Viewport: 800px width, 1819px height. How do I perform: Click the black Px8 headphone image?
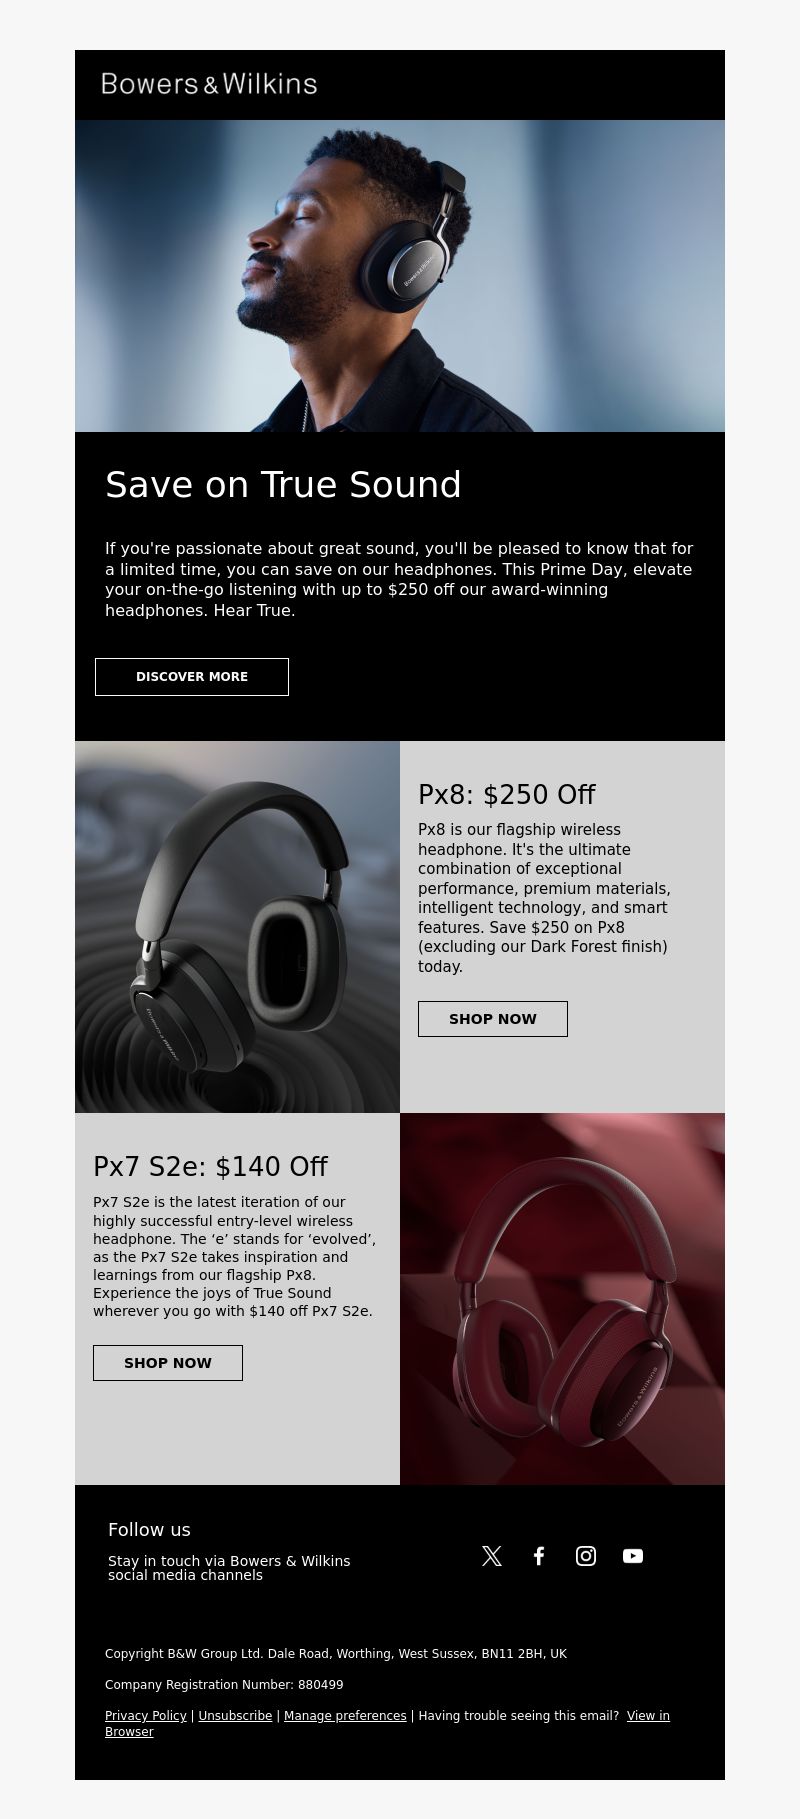tap(237, 927)
